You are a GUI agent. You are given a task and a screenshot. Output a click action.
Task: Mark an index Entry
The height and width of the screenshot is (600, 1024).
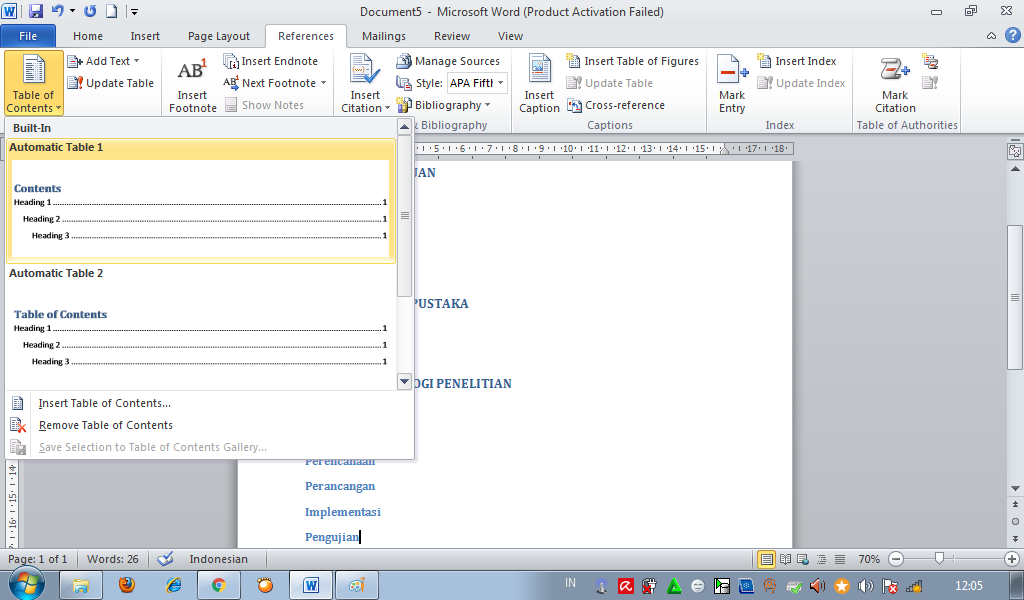[731, 85]
